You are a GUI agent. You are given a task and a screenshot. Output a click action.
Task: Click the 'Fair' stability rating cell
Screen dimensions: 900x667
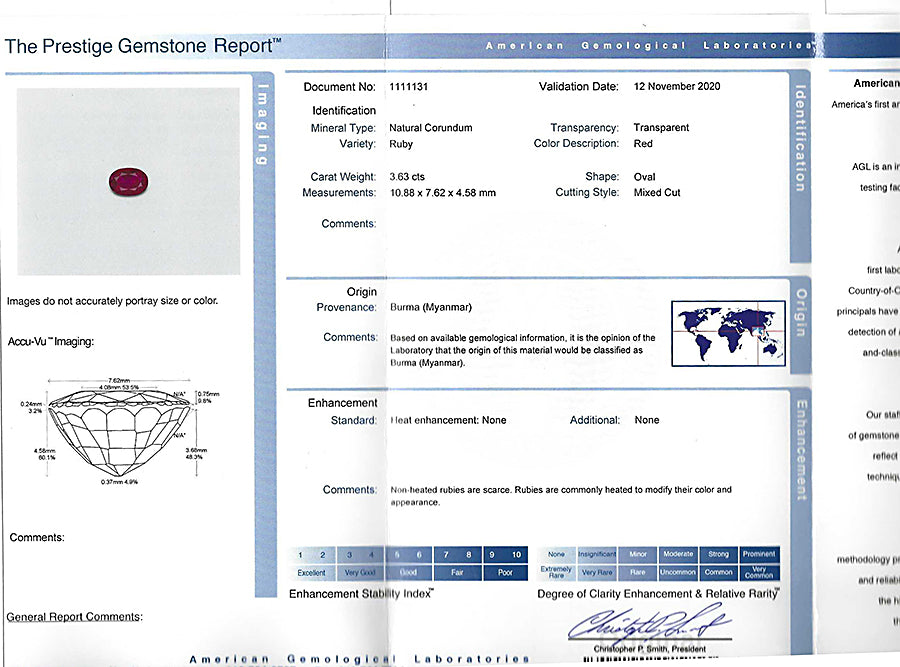pos(456,573)
